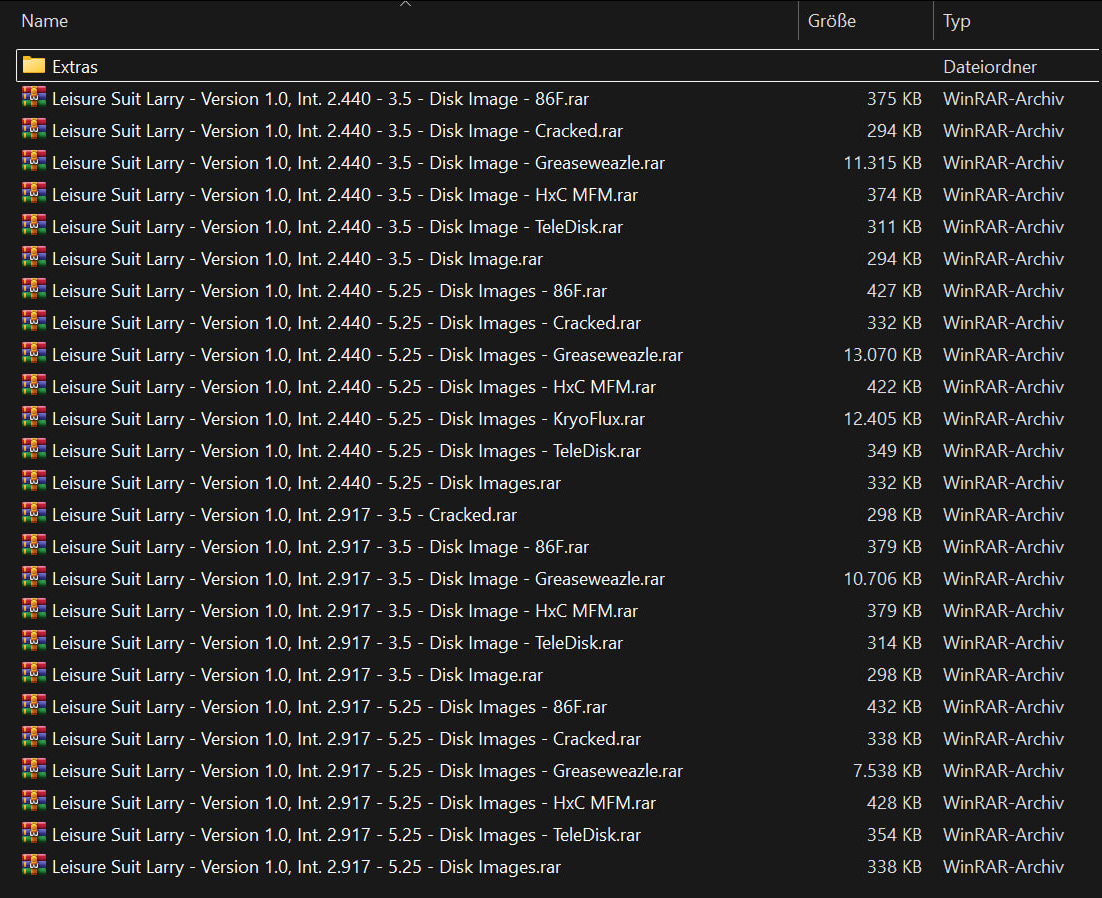Click the 349 KB size value
1102x898 pixels.
(x=894, y=451)
